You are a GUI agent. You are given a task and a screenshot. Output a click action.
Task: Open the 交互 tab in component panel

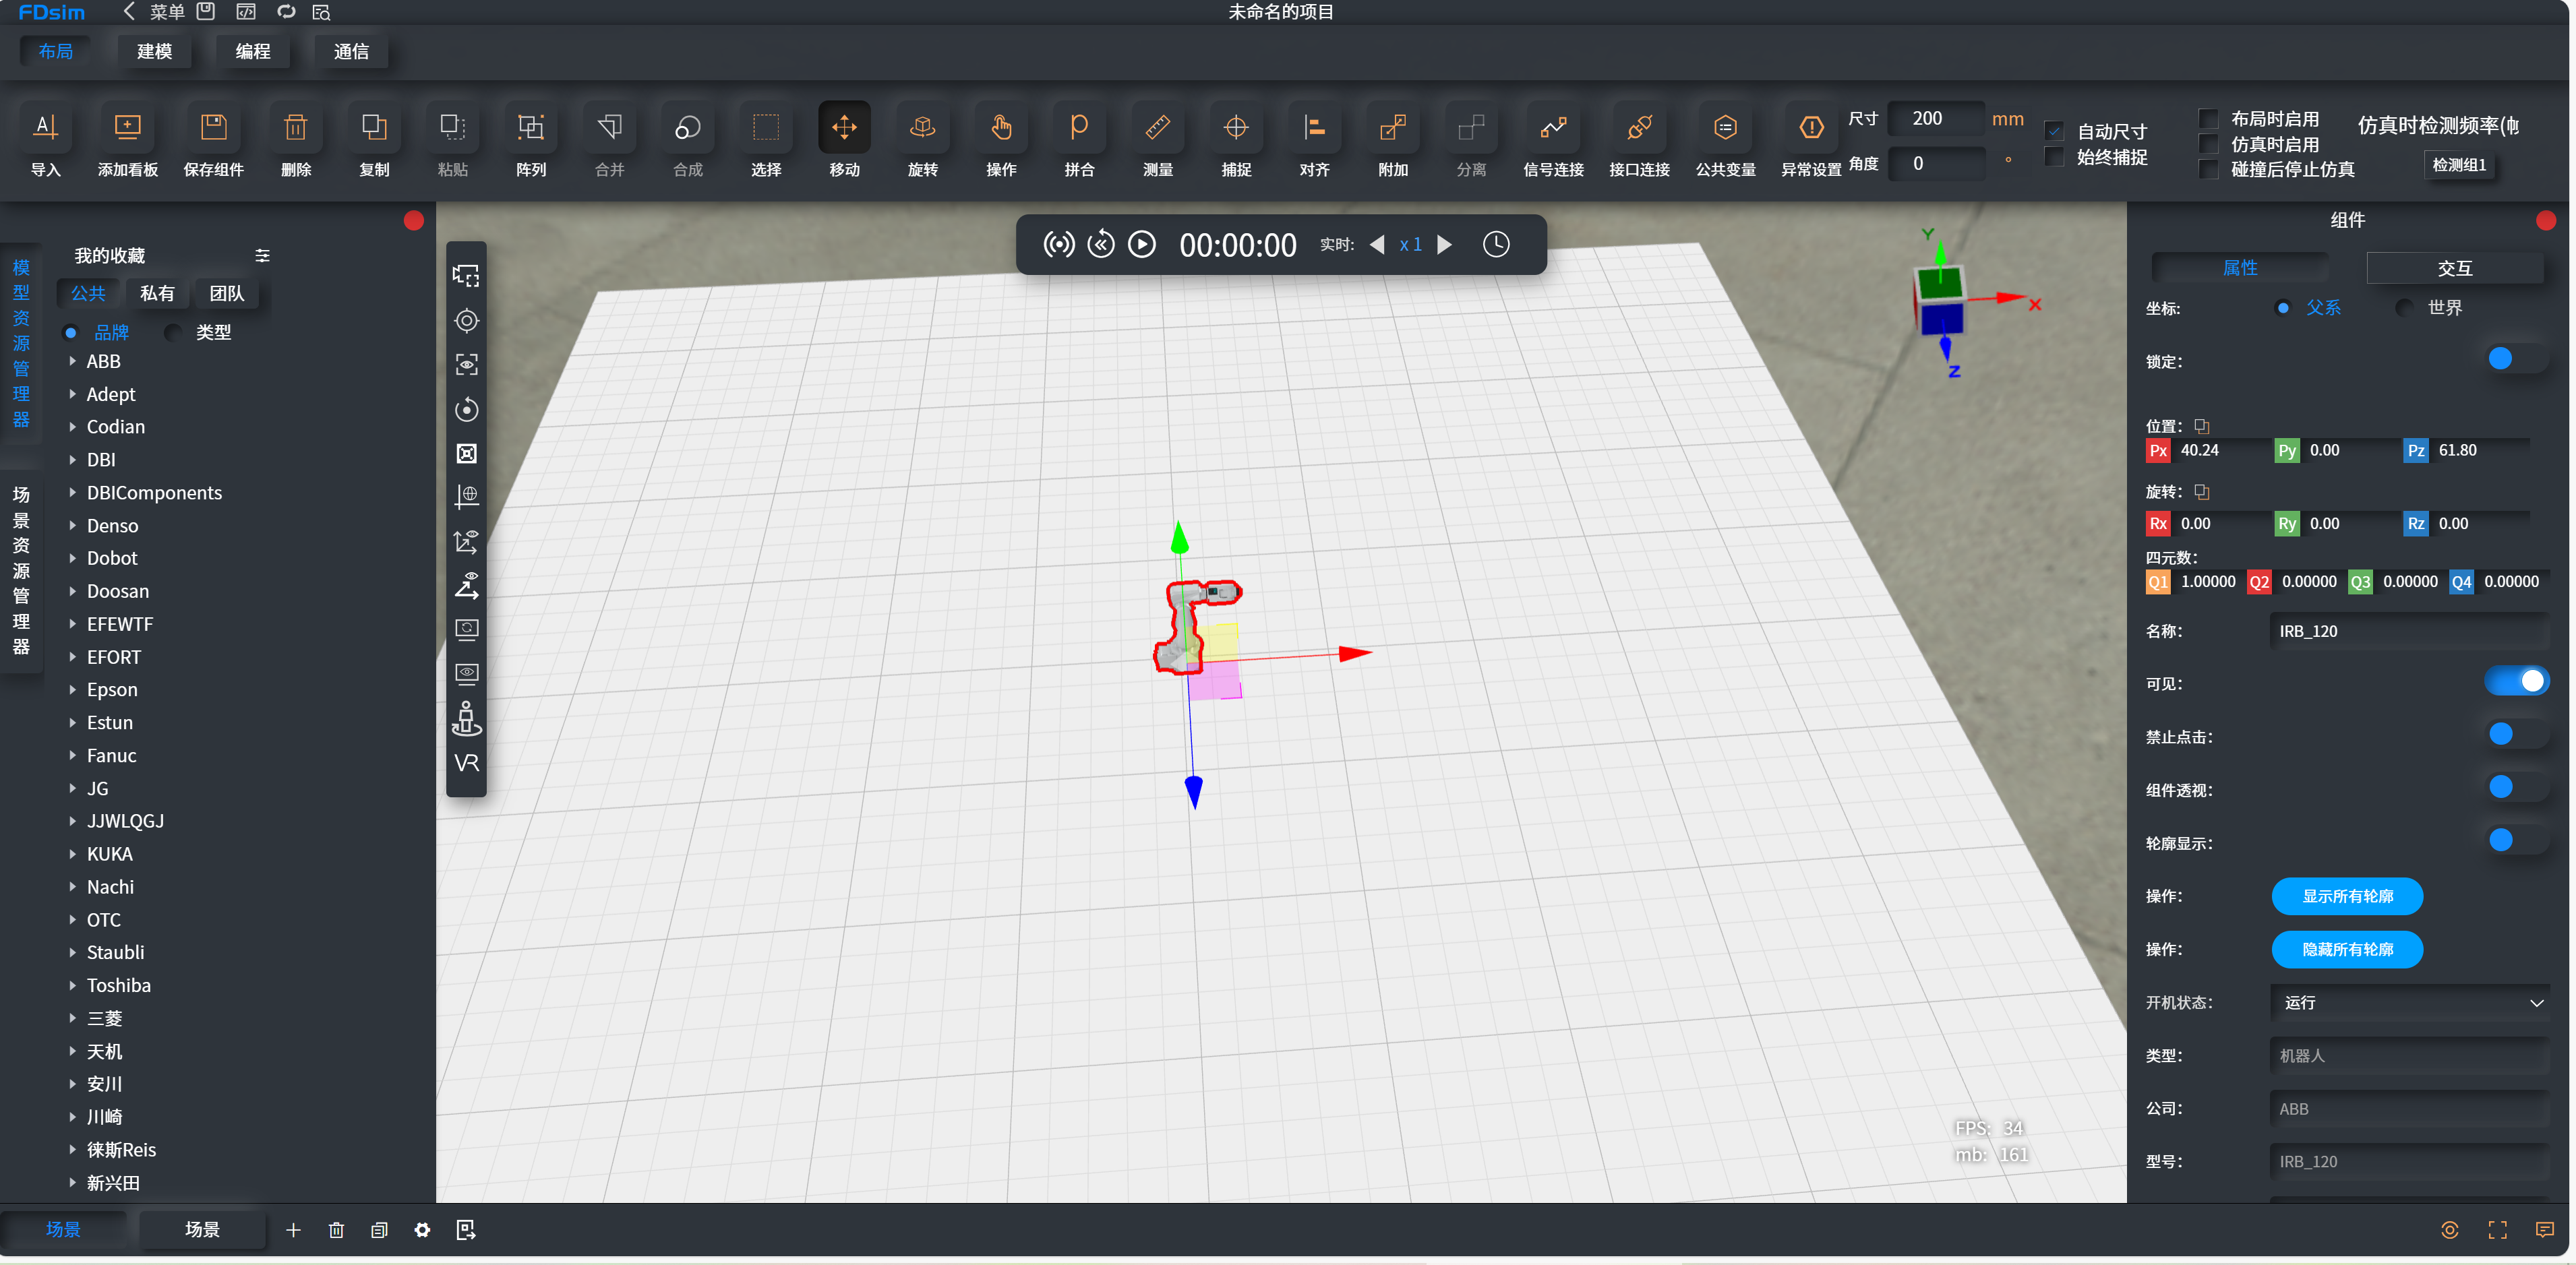tap(2454, 268)
